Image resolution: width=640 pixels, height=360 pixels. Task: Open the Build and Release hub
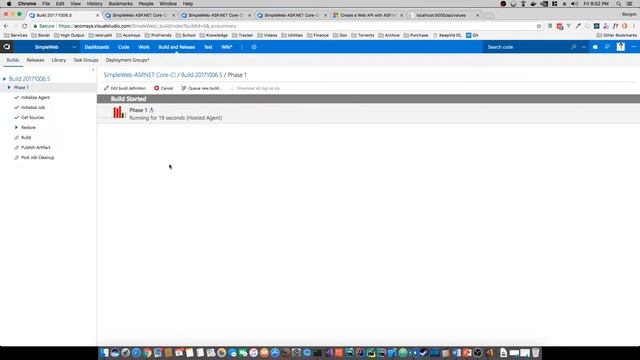click(177, 47)
